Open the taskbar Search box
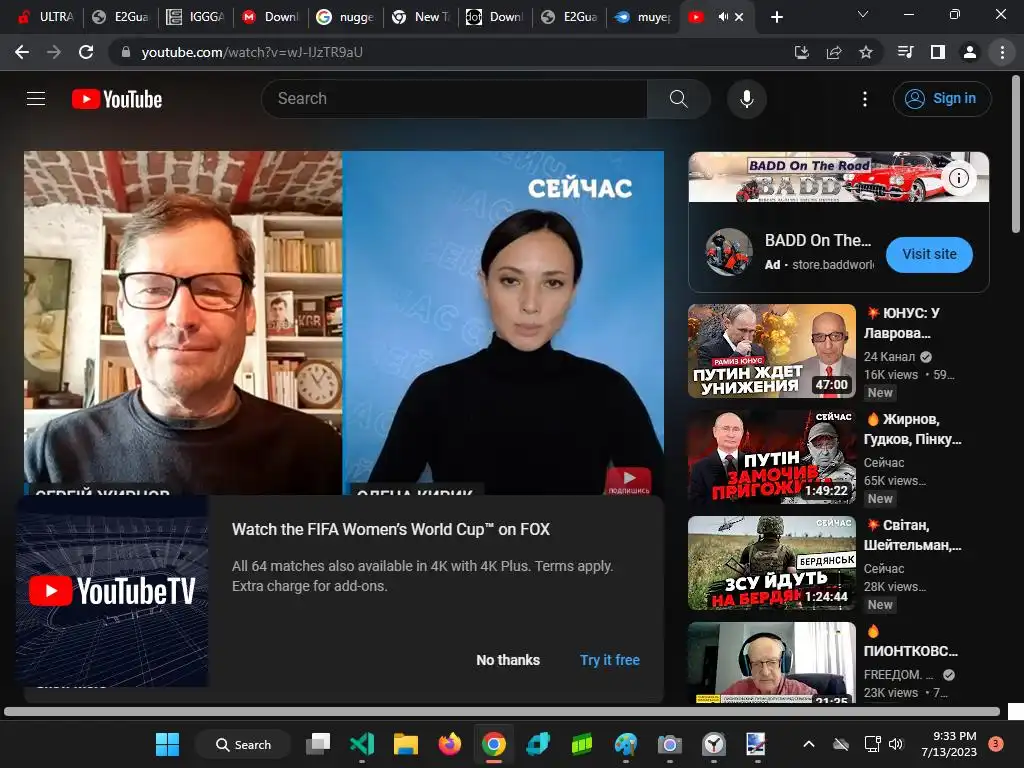1024x768 pixels. click(x=243, y=744)
